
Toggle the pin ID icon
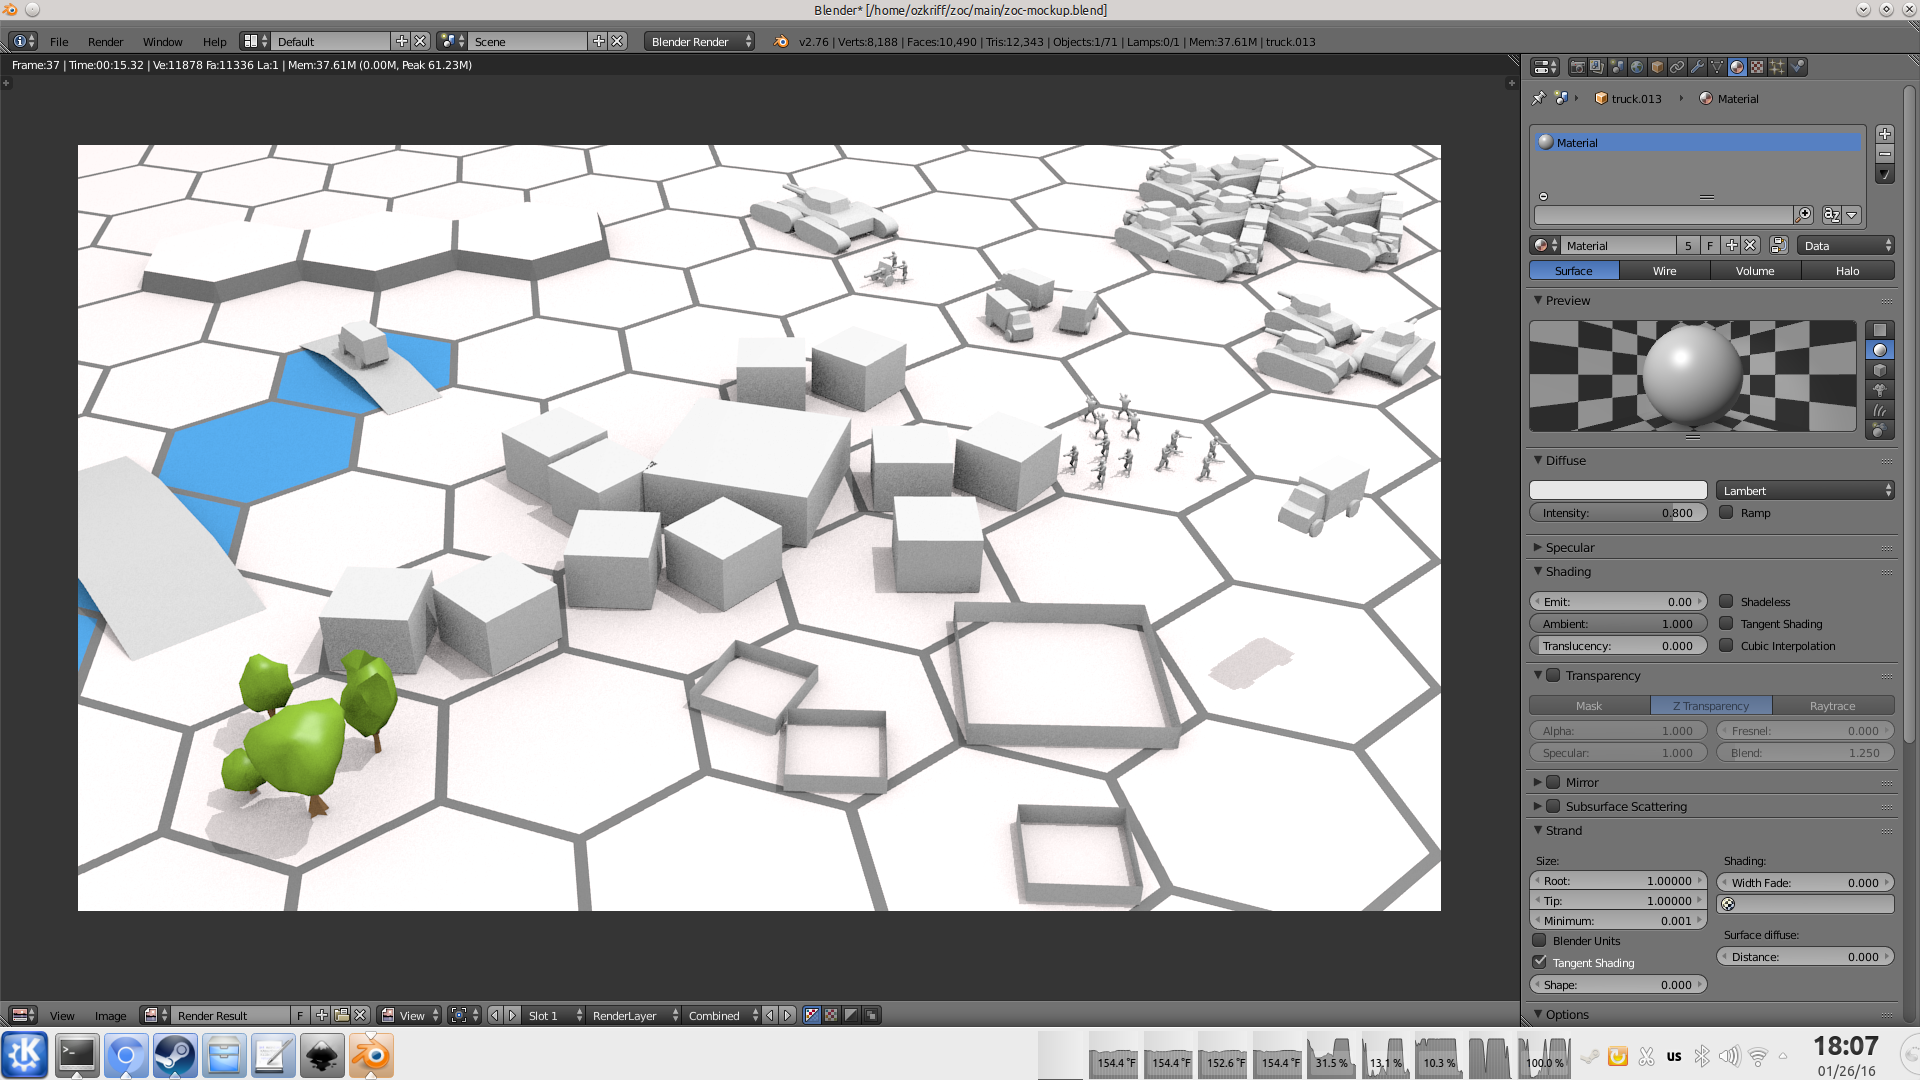click(1539, 98)
